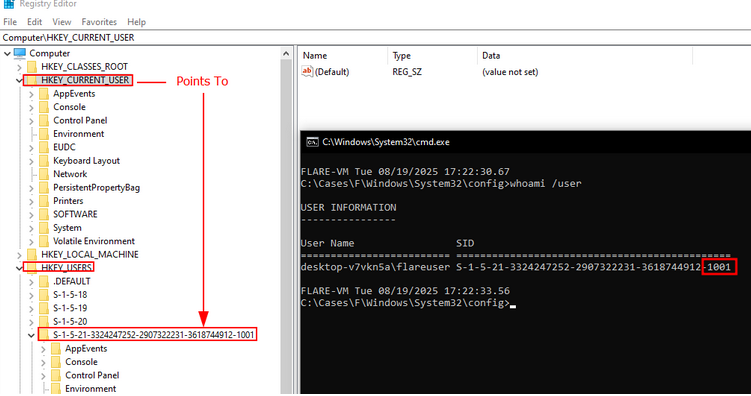Expand the Control Panel key under HKEY_CURRENT_USER
Viewport: 751px width, 396px height.
pos(31,121)
